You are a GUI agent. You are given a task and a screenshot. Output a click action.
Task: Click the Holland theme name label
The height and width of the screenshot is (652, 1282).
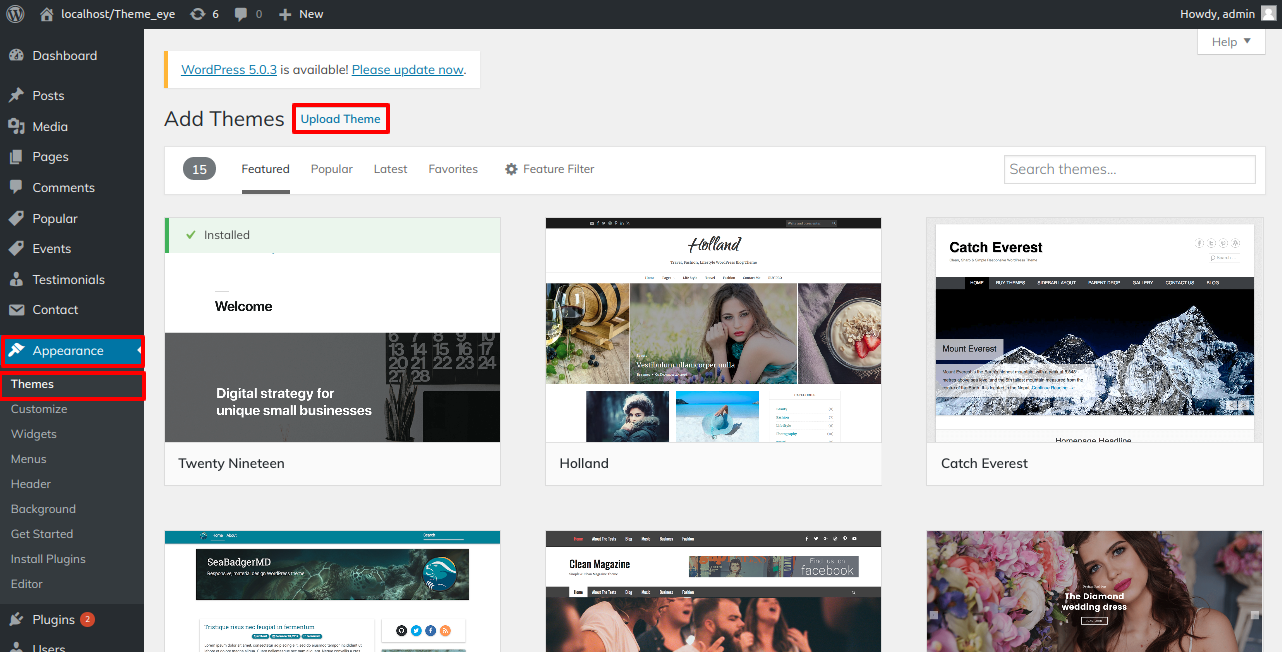click(x=584, y=464)
